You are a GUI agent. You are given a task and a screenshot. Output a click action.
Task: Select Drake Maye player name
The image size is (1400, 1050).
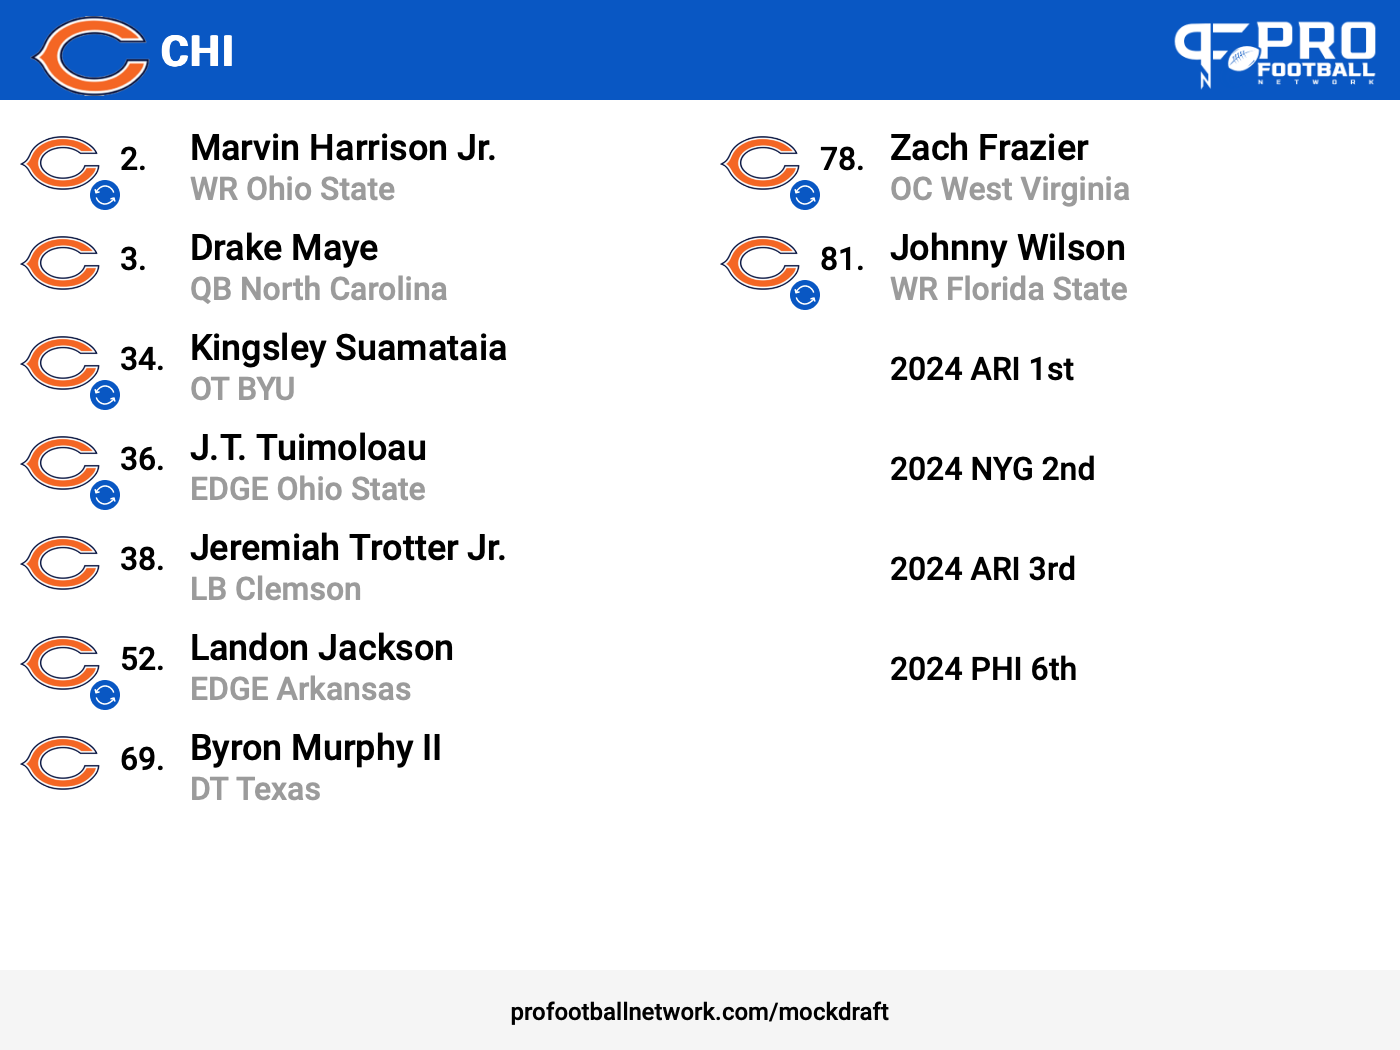[284, 248]
